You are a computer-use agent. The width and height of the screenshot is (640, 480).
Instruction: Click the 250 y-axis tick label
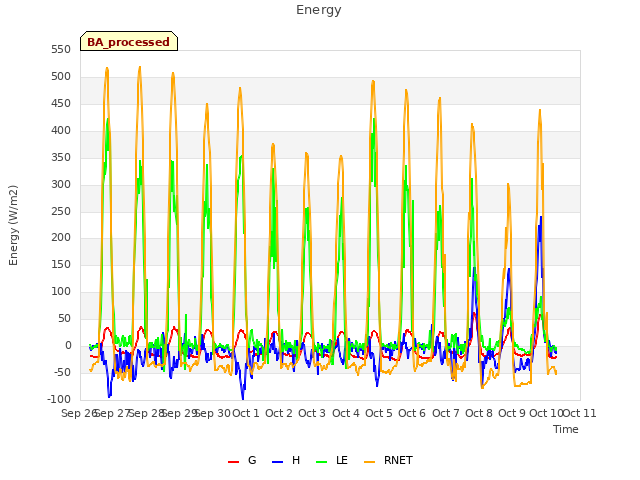click(61, 211)
